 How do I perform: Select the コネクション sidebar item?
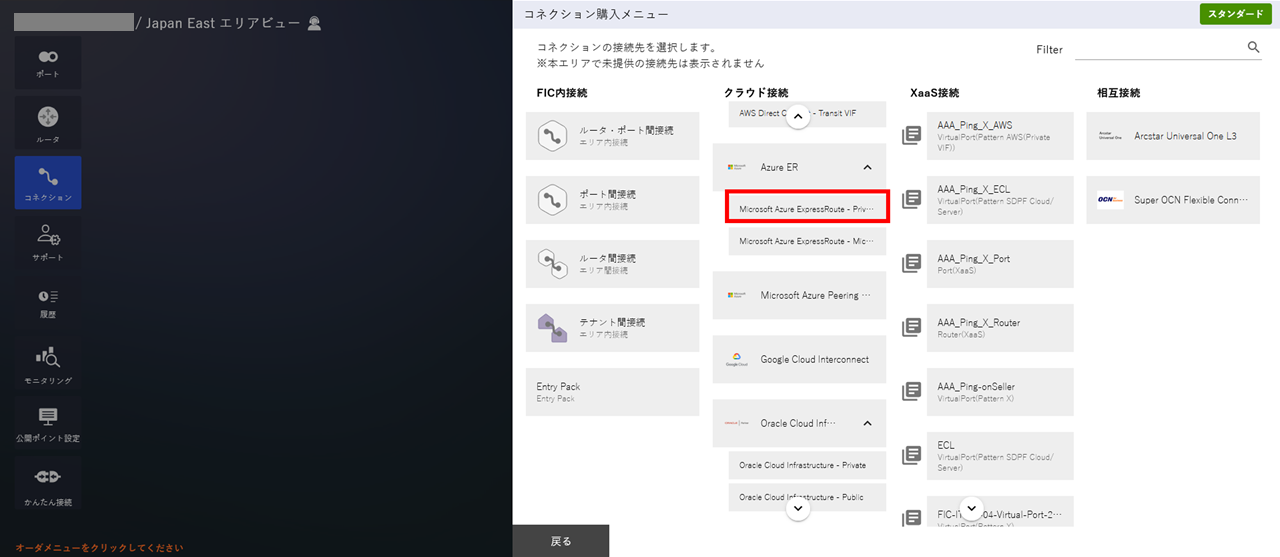pyautogui.click(x=48, y=183)
